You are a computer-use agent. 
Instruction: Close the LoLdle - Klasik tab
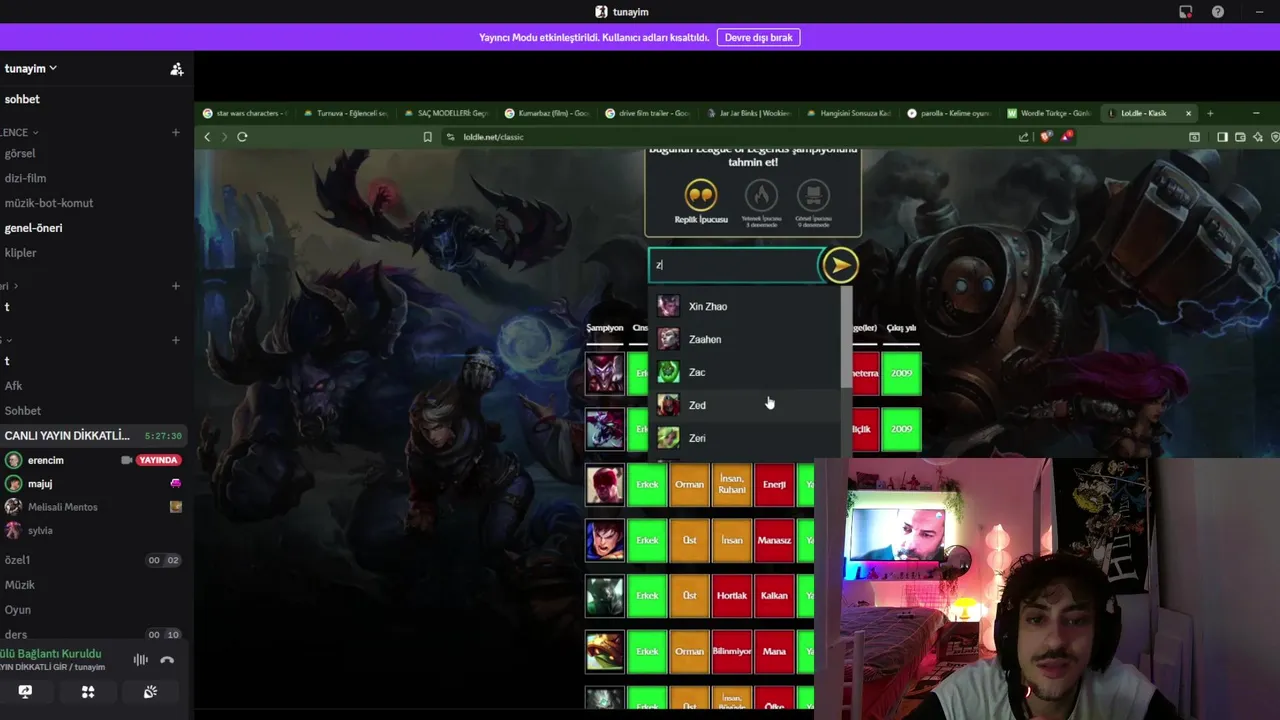(x=1188, y=113)
